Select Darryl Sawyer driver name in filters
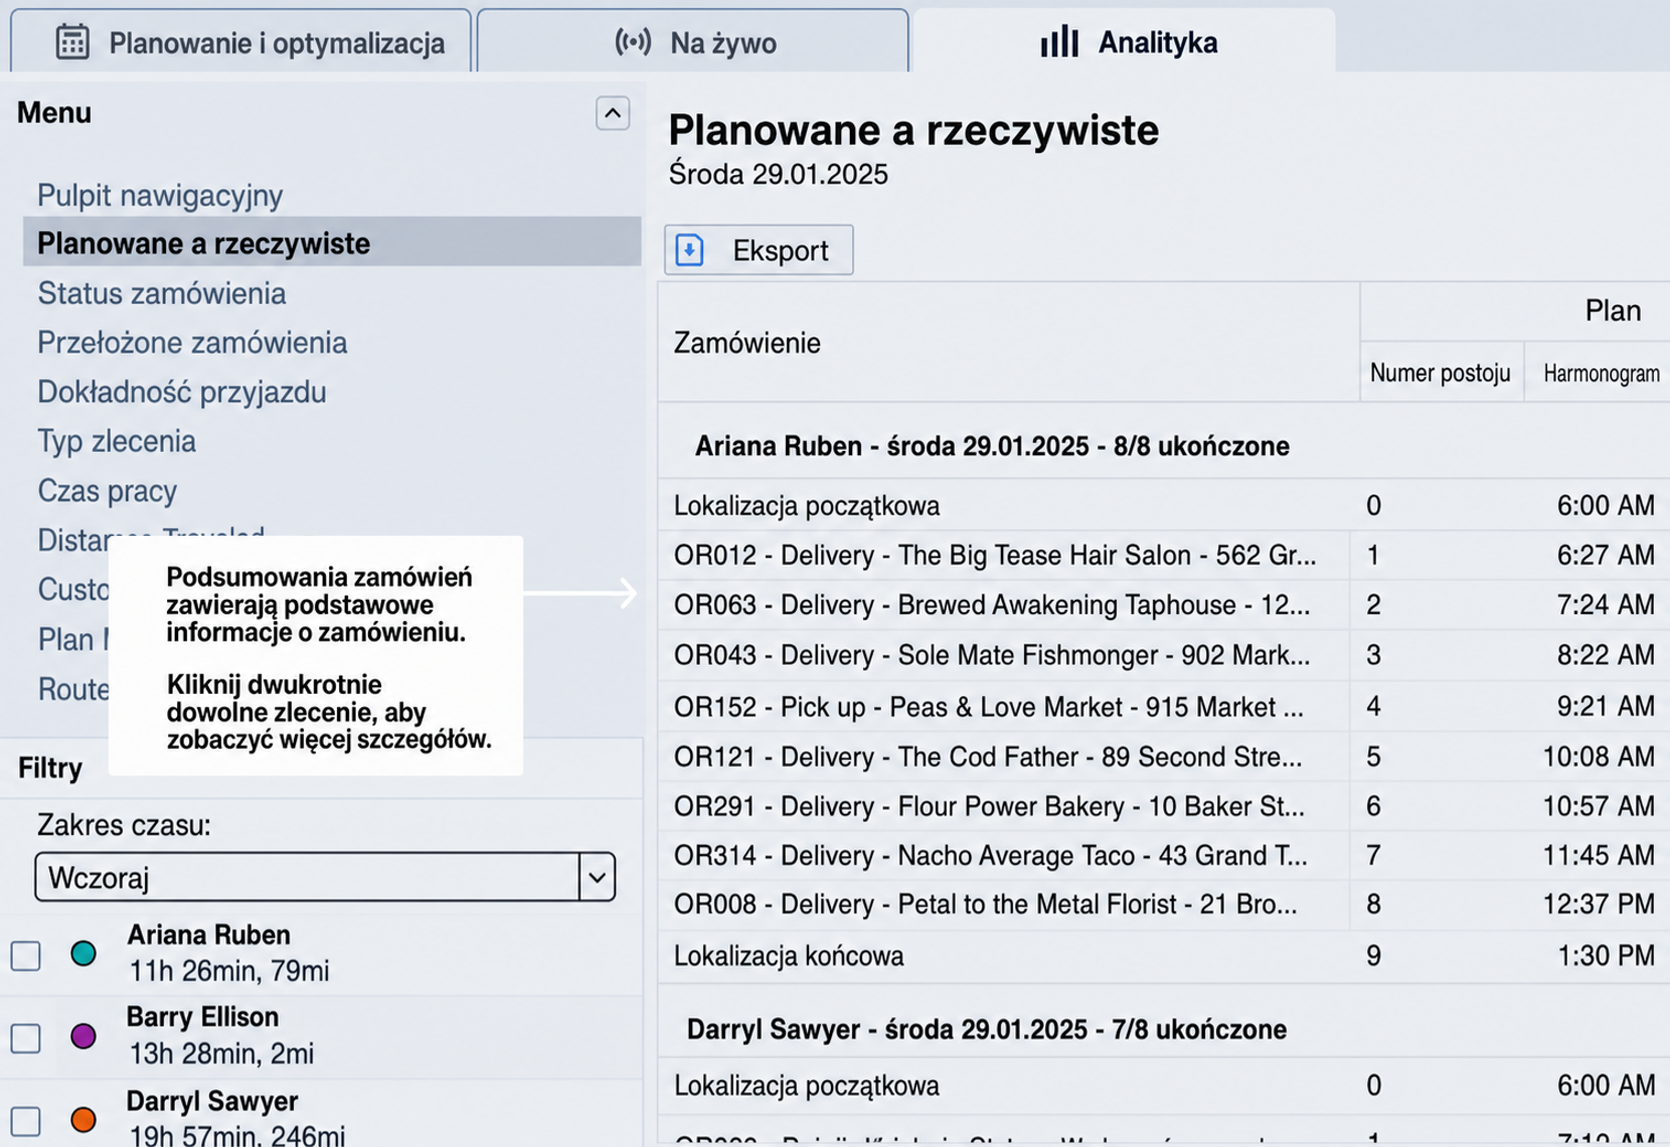Viewport: 1670px width, 1147px height. point(213,1101)
